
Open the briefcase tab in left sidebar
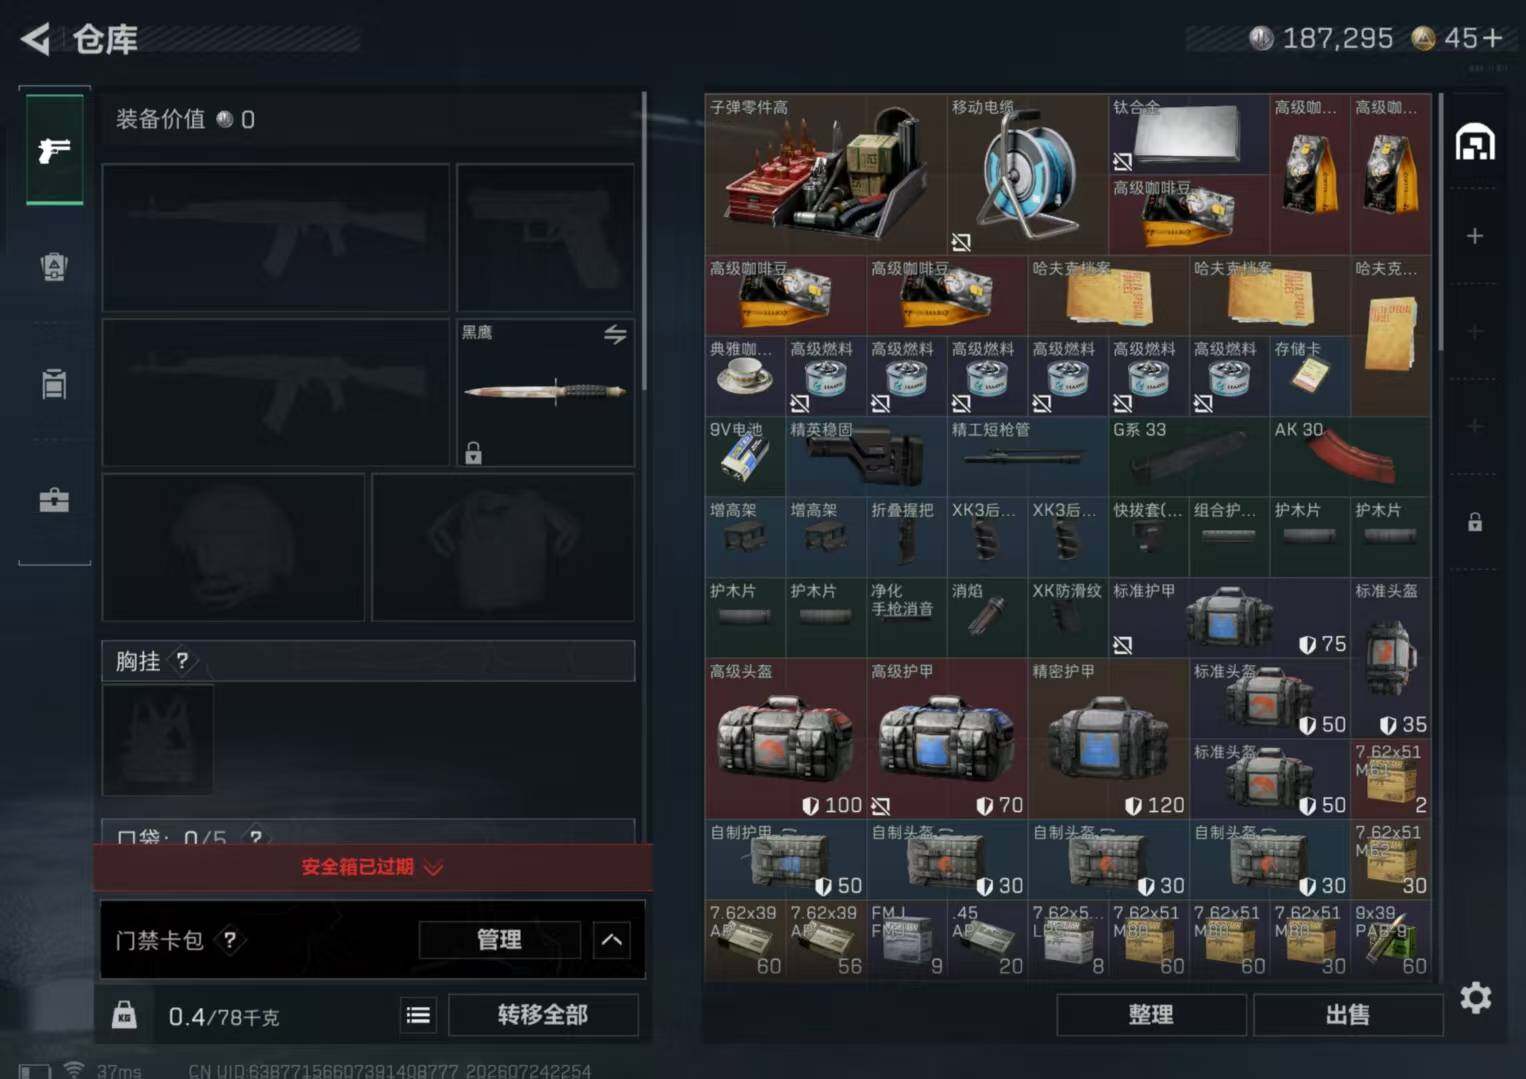click(x=54, y=499)
